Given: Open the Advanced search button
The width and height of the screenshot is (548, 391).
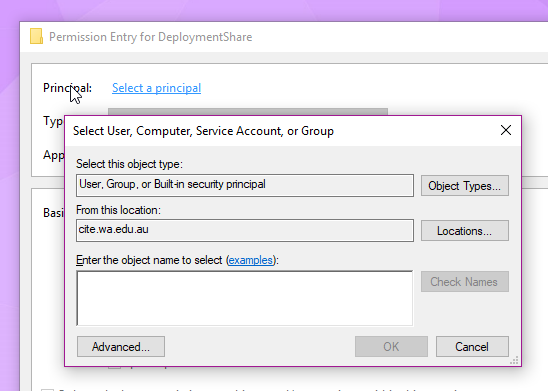Looking at the screenshot, I should [x=121, y=347].
